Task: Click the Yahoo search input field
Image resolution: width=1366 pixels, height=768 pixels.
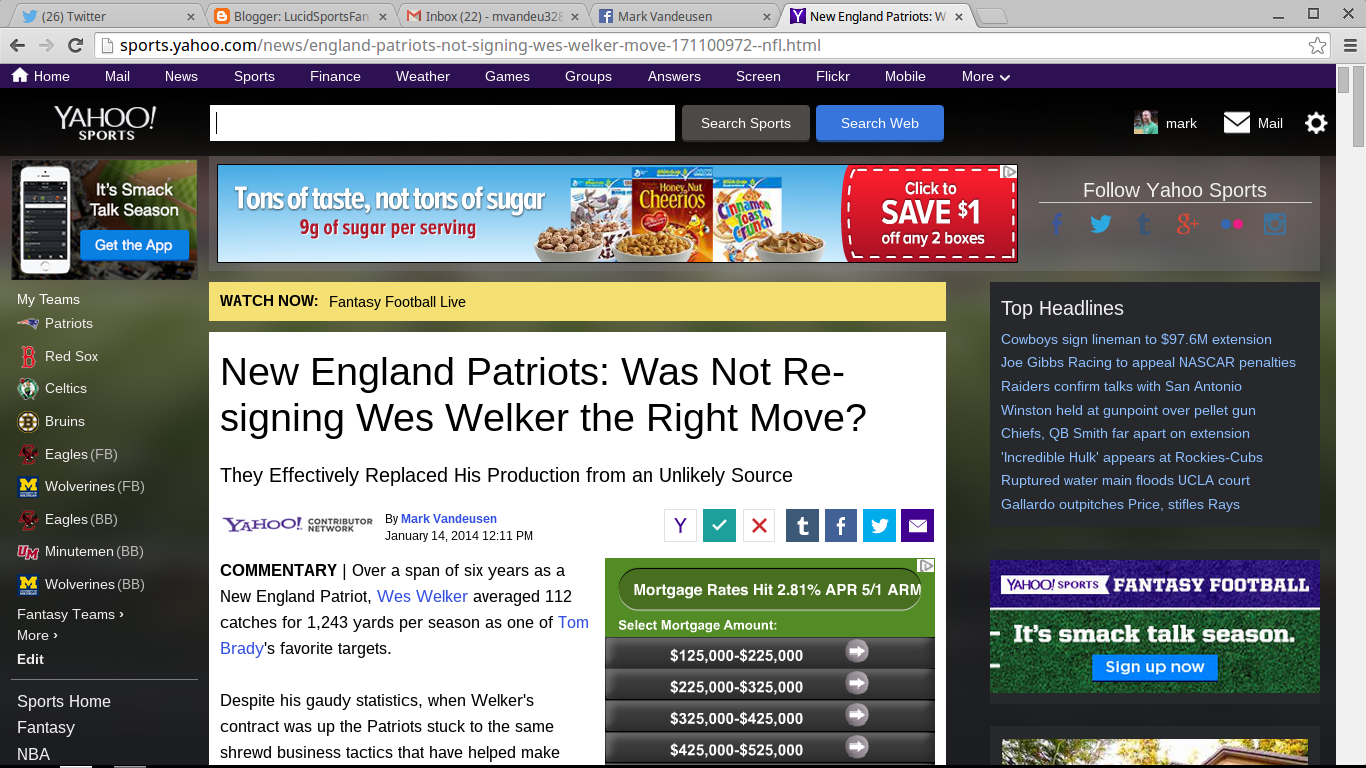Action: [442, 123]
